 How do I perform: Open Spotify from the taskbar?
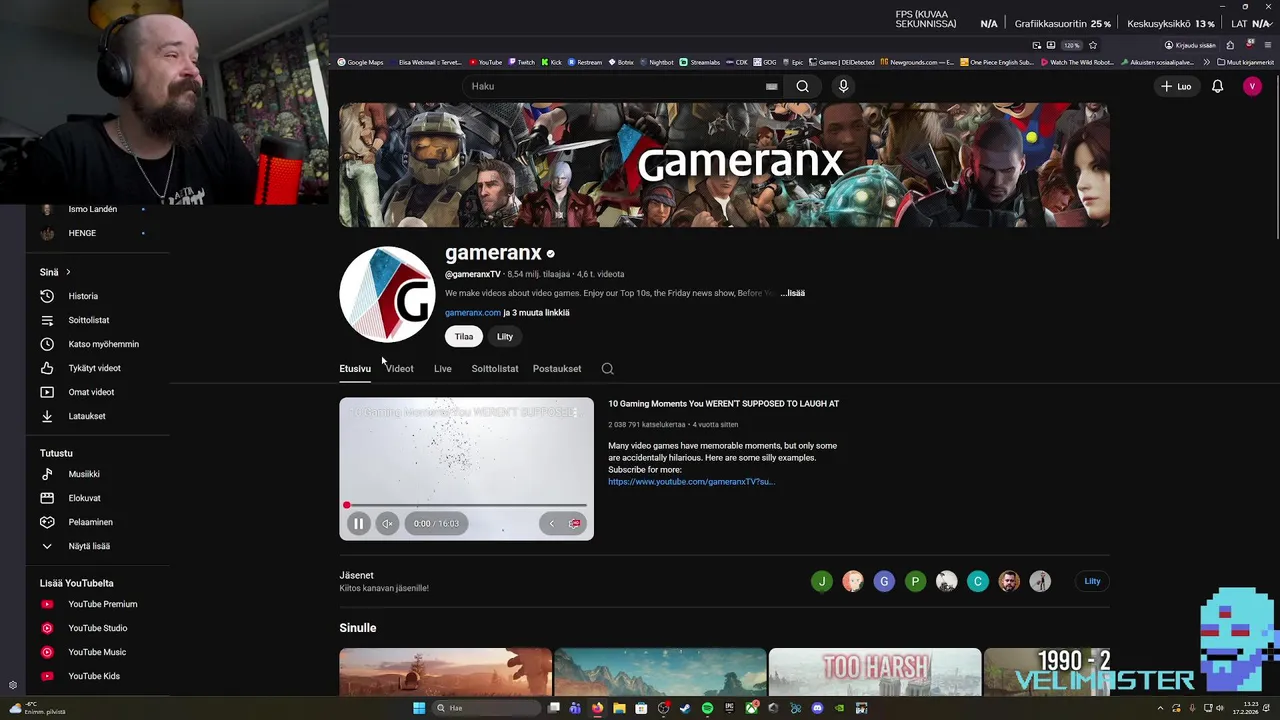[x=707, y=708]
